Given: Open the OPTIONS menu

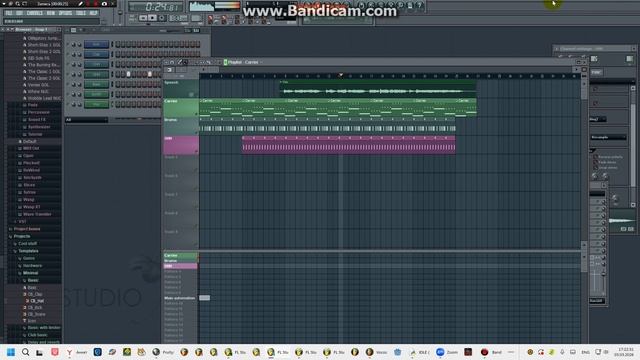Looking at the screenshot, I should tap(65, 13).
